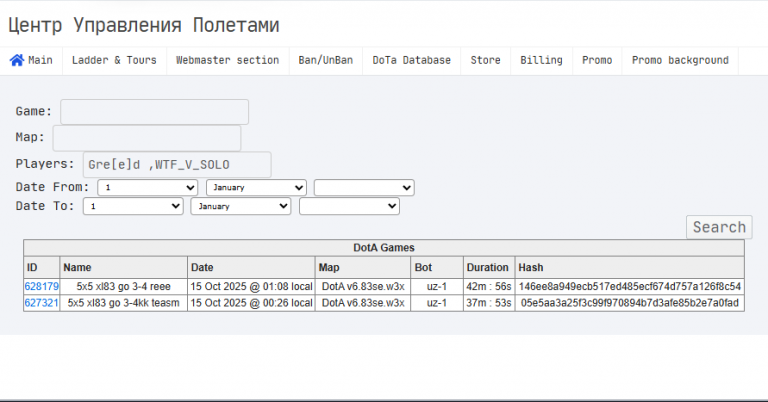This screenshot has height=402, width=768.
Task: Click duration '37m : 53s'
Action: [489, 303]
